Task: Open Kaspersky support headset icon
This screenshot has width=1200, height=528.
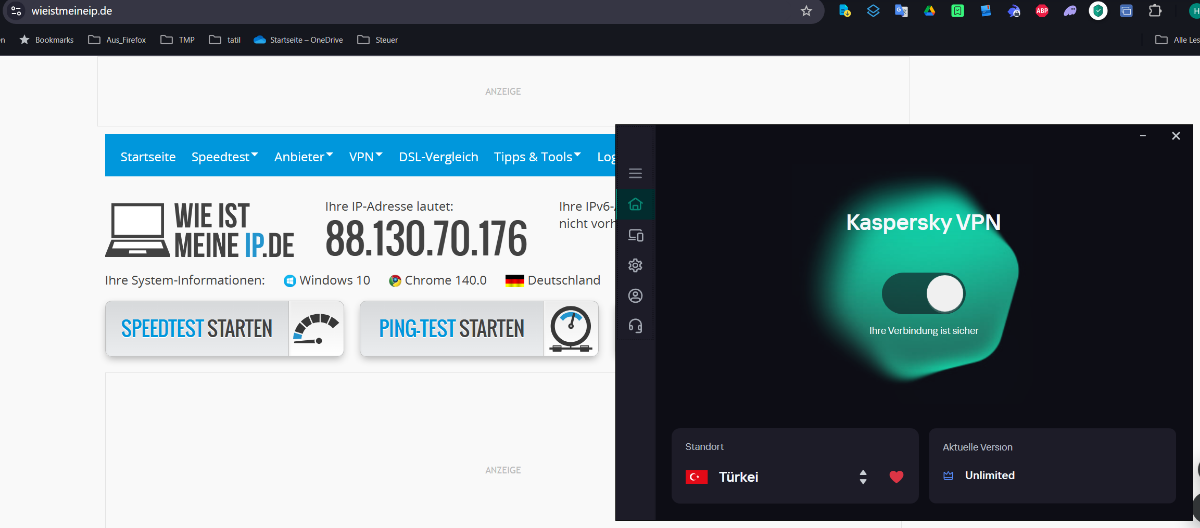Action: 635,326
